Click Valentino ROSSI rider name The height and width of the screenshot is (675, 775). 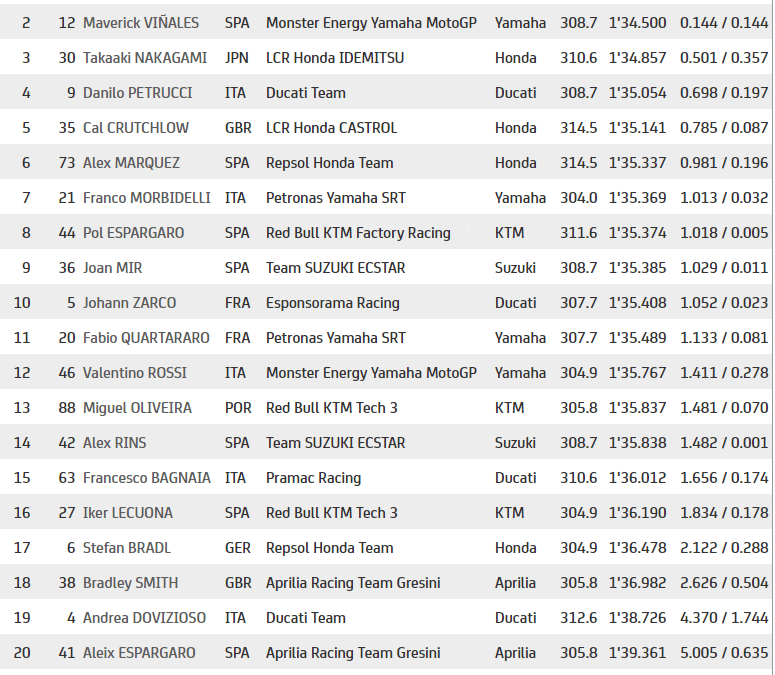click(x=135, y=373)
